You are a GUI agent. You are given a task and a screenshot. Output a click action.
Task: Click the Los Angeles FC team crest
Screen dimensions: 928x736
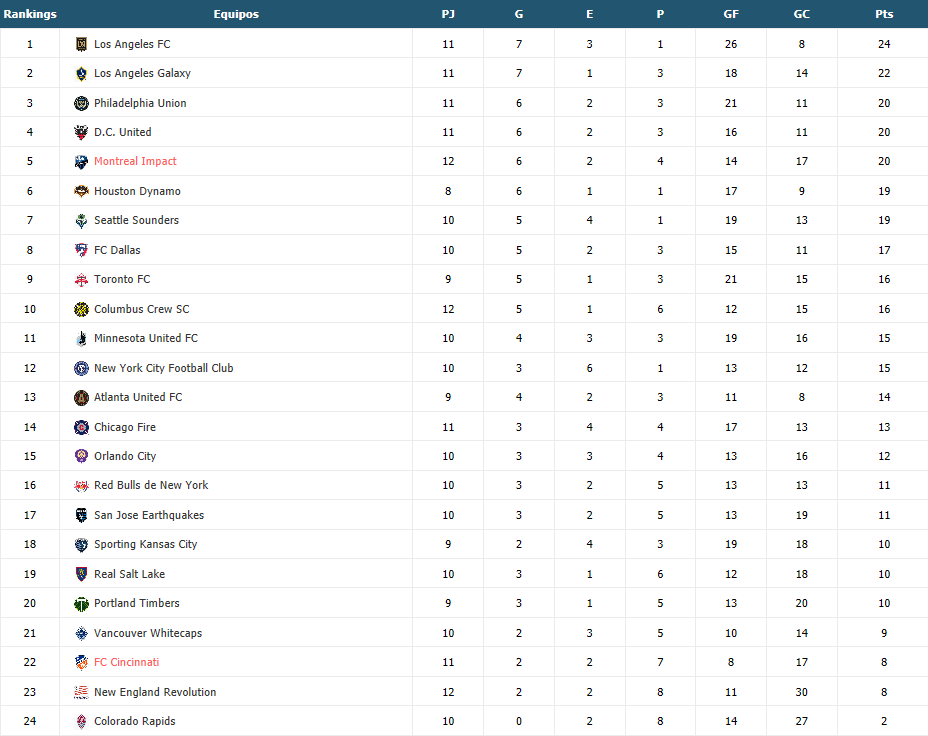pos(81,44)
